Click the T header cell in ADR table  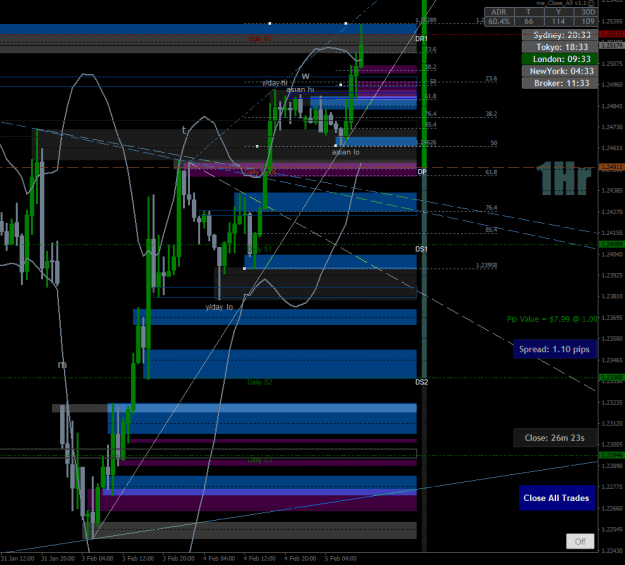[529, 12]
